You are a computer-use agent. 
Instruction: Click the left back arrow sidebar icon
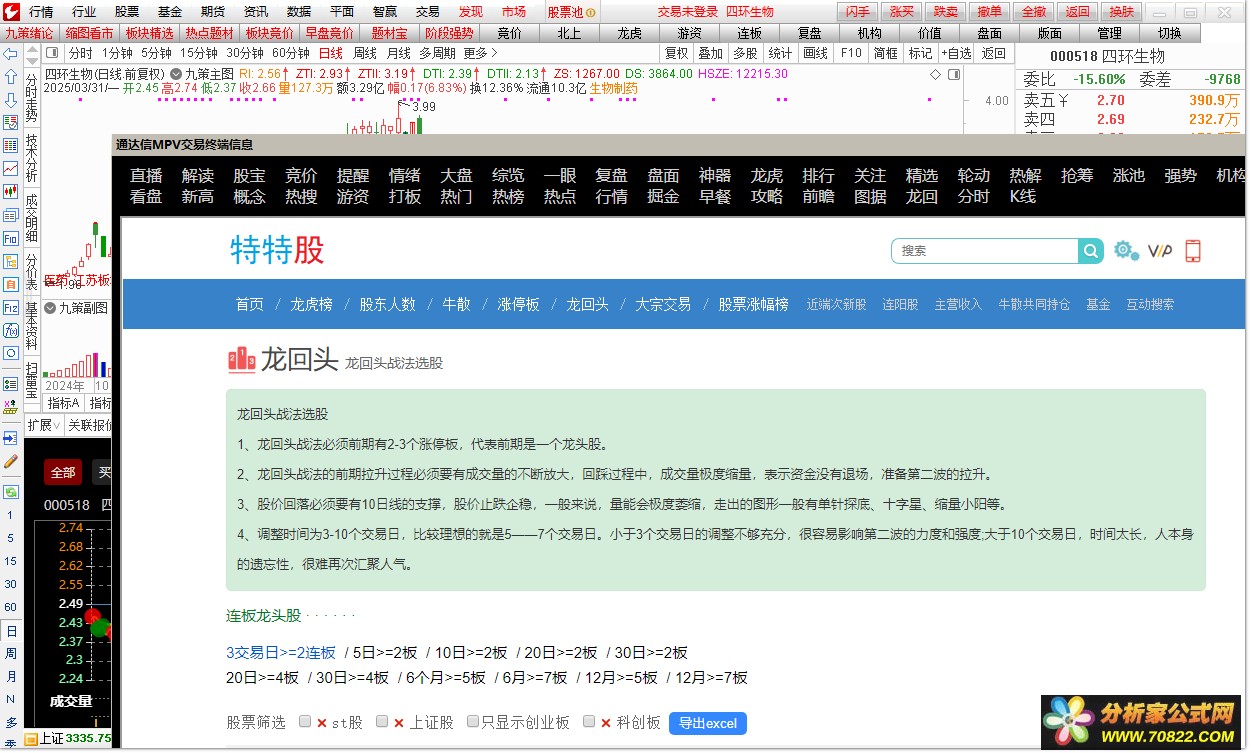10,54
